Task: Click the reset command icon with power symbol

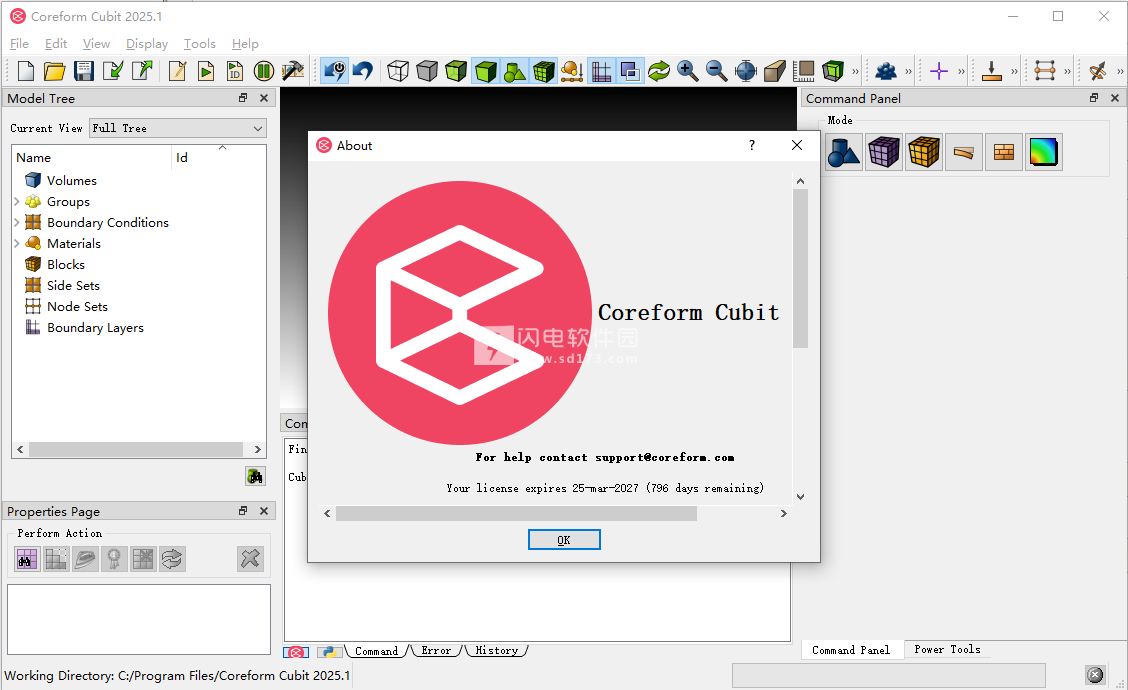Action: point(335,71)
